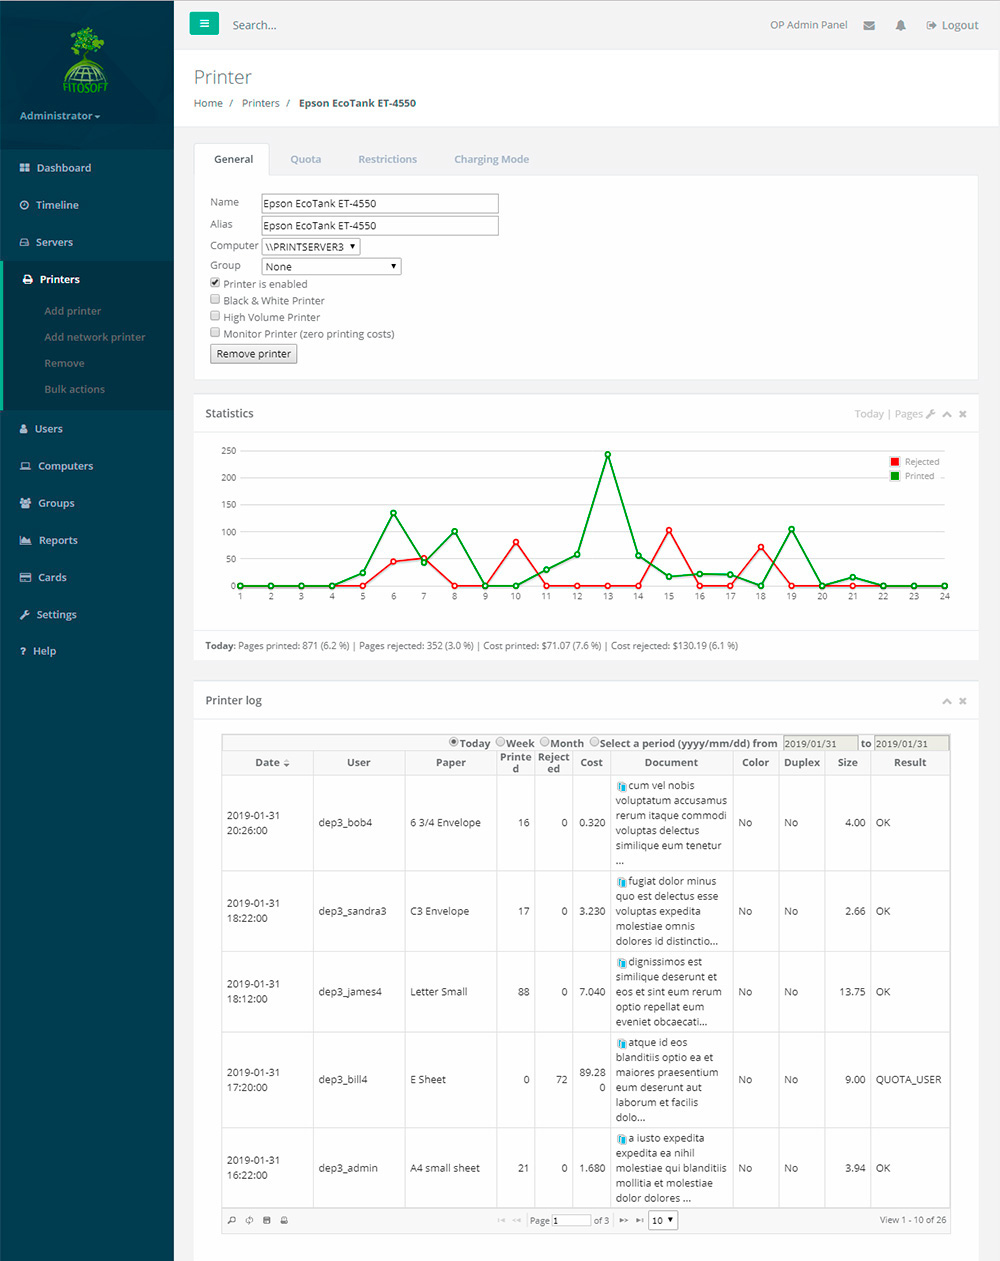Click the Printers breadcrumb link
Image resolution: width=1000 pixels, height=1261 pixels.
click(x=260, y=103)
